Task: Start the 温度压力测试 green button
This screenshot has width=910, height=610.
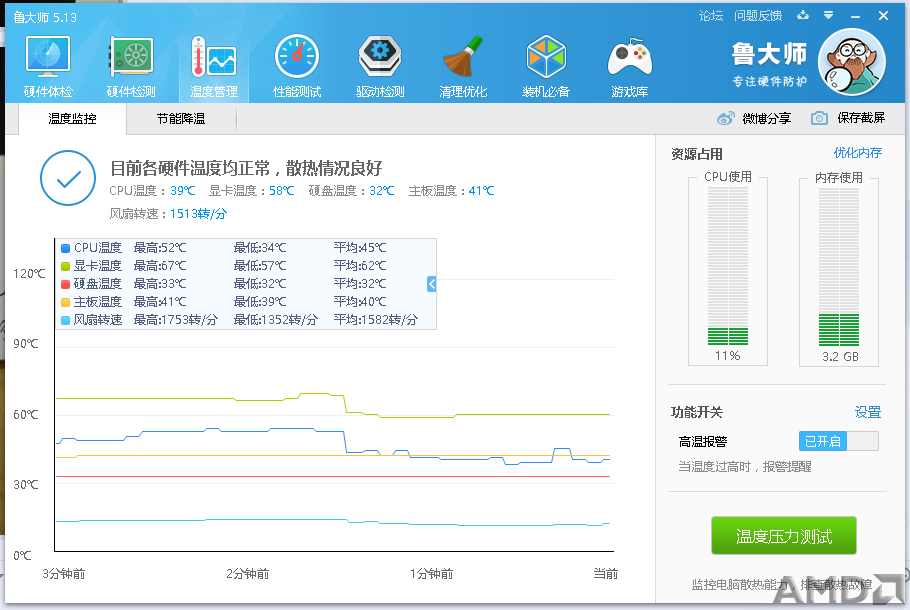Action: point(783,536)
